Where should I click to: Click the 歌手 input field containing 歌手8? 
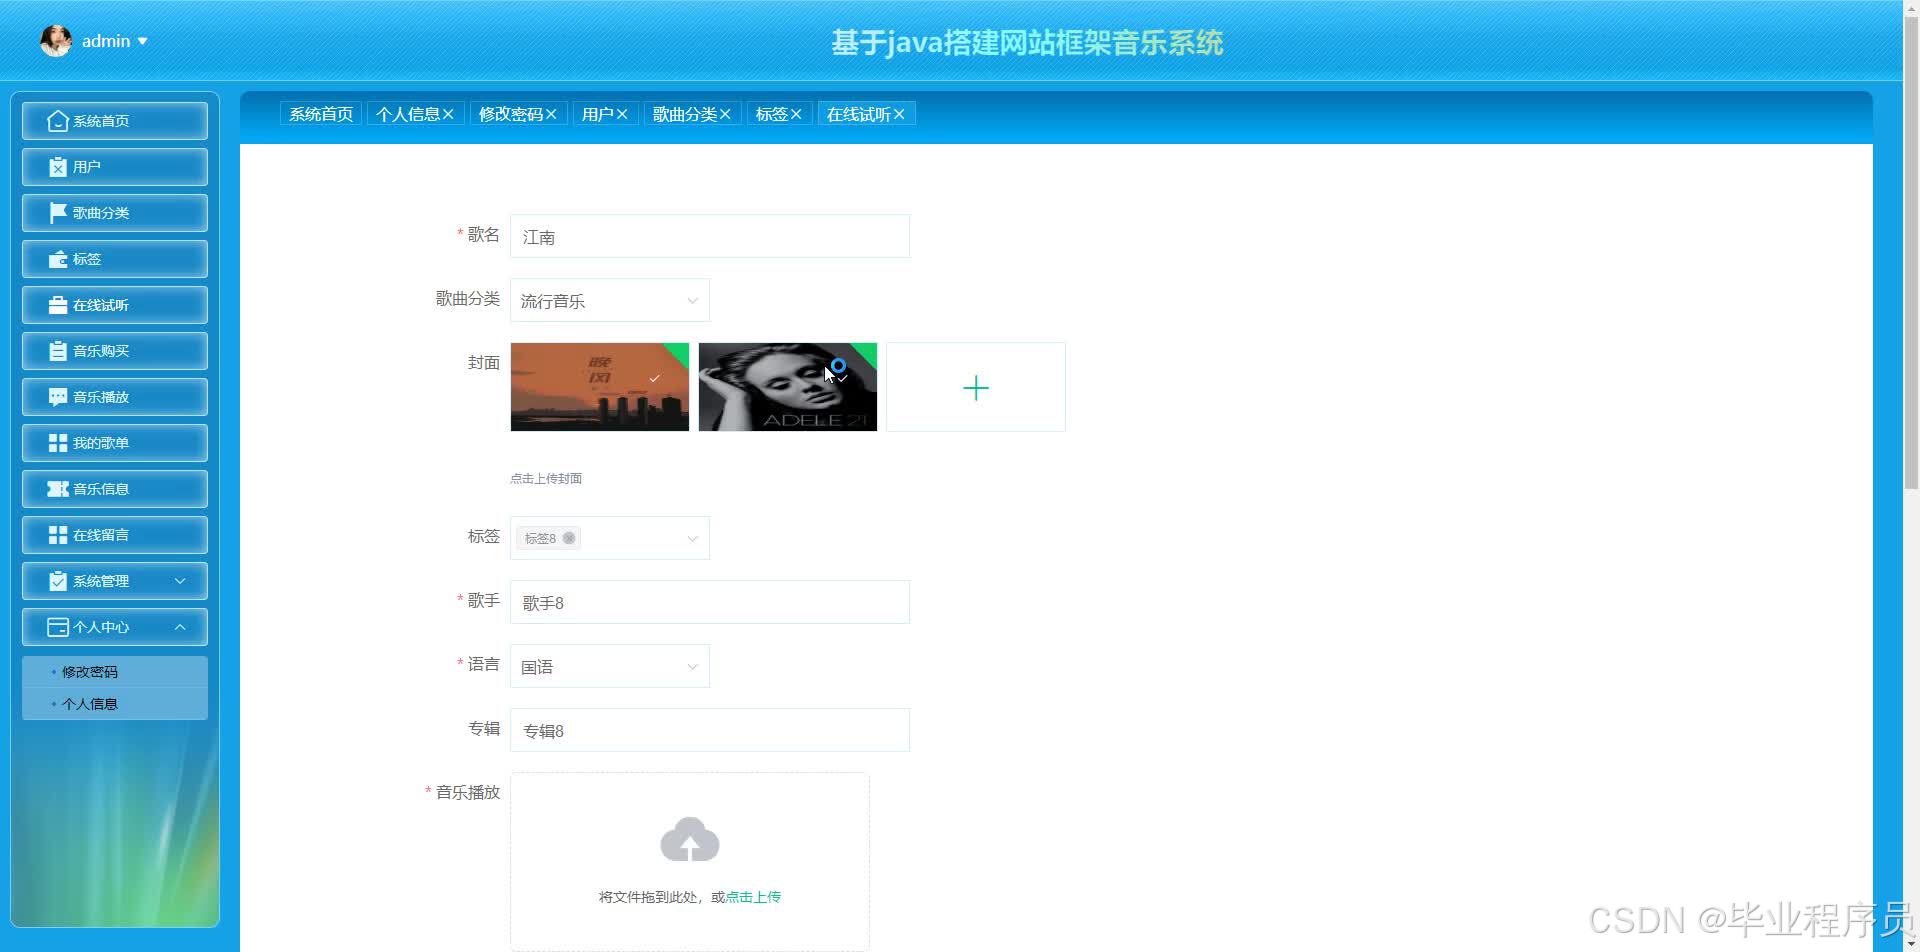coord(710,602)
